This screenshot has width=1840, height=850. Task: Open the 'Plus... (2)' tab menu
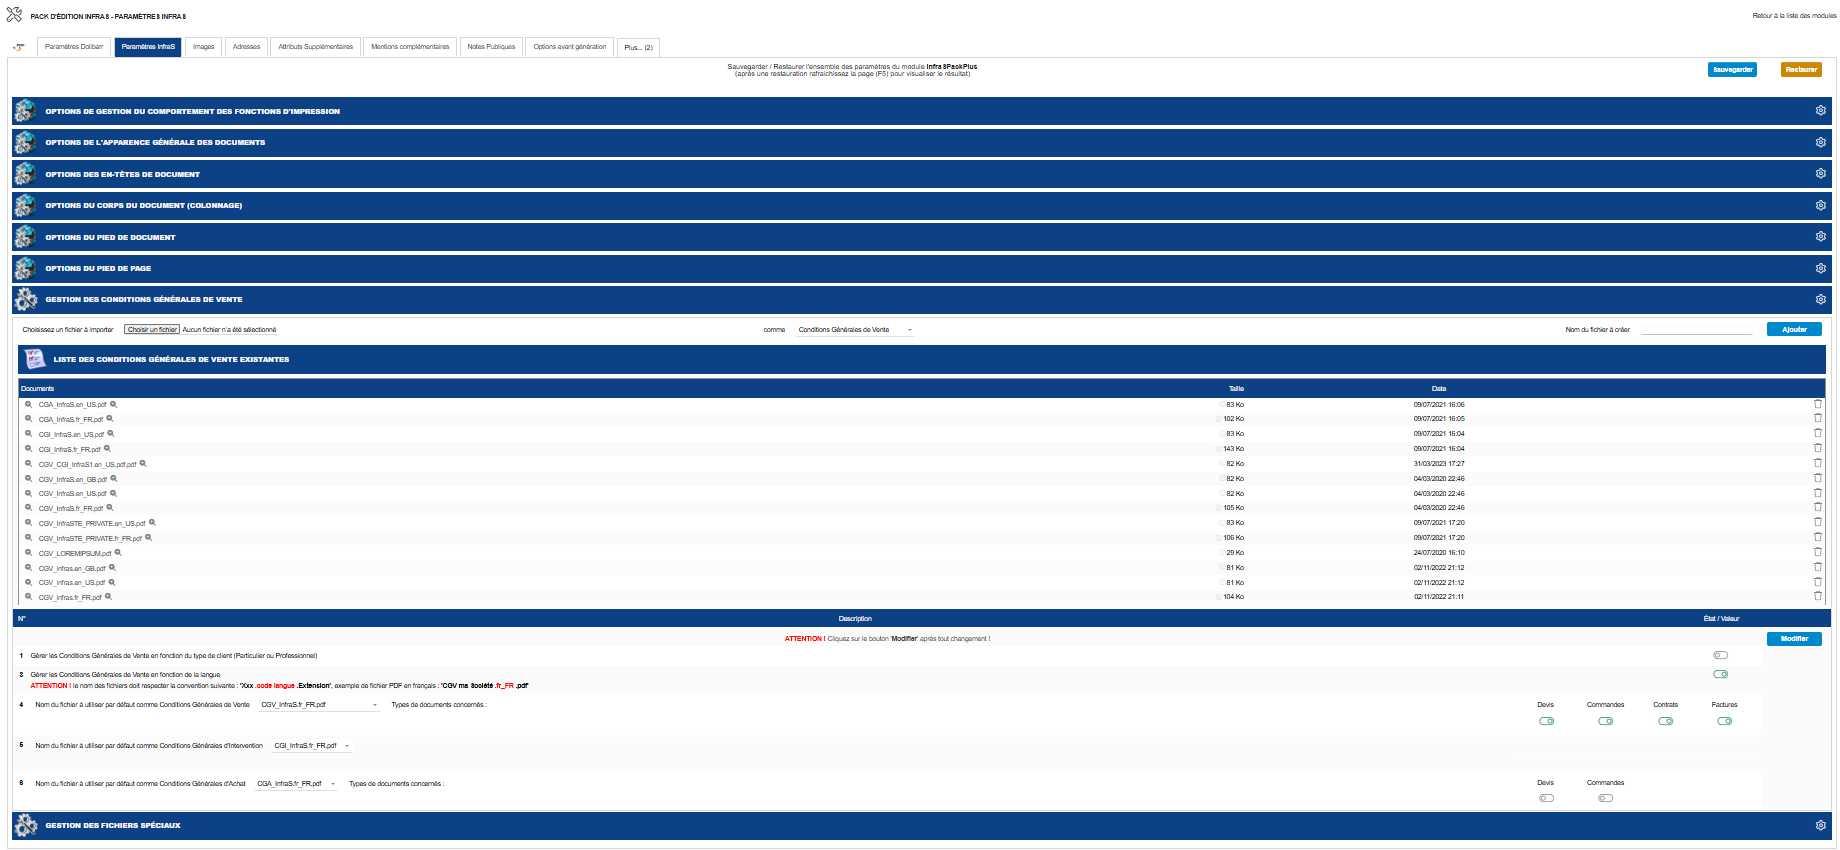(638, 47)
